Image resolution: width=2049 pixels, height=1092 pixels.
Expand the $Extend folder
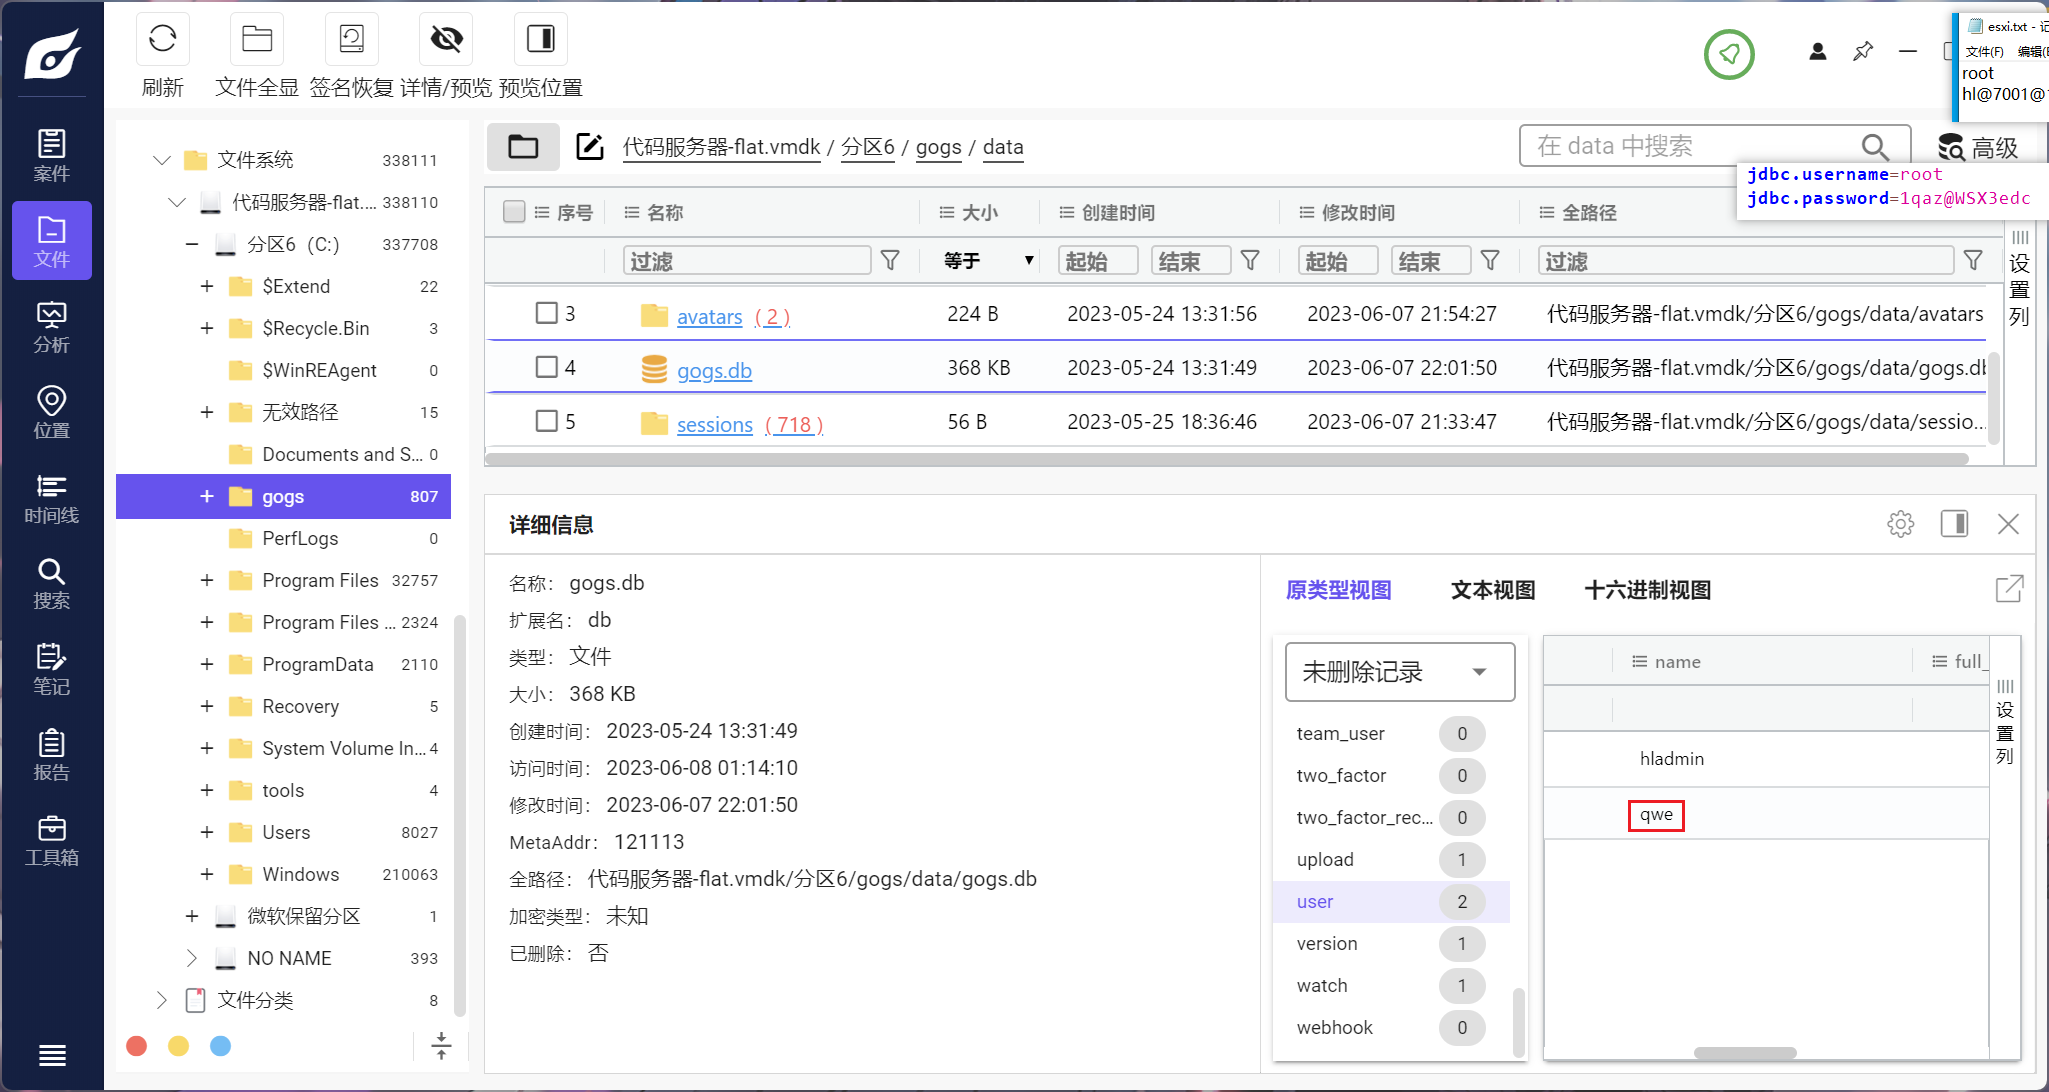coord(207,286)
